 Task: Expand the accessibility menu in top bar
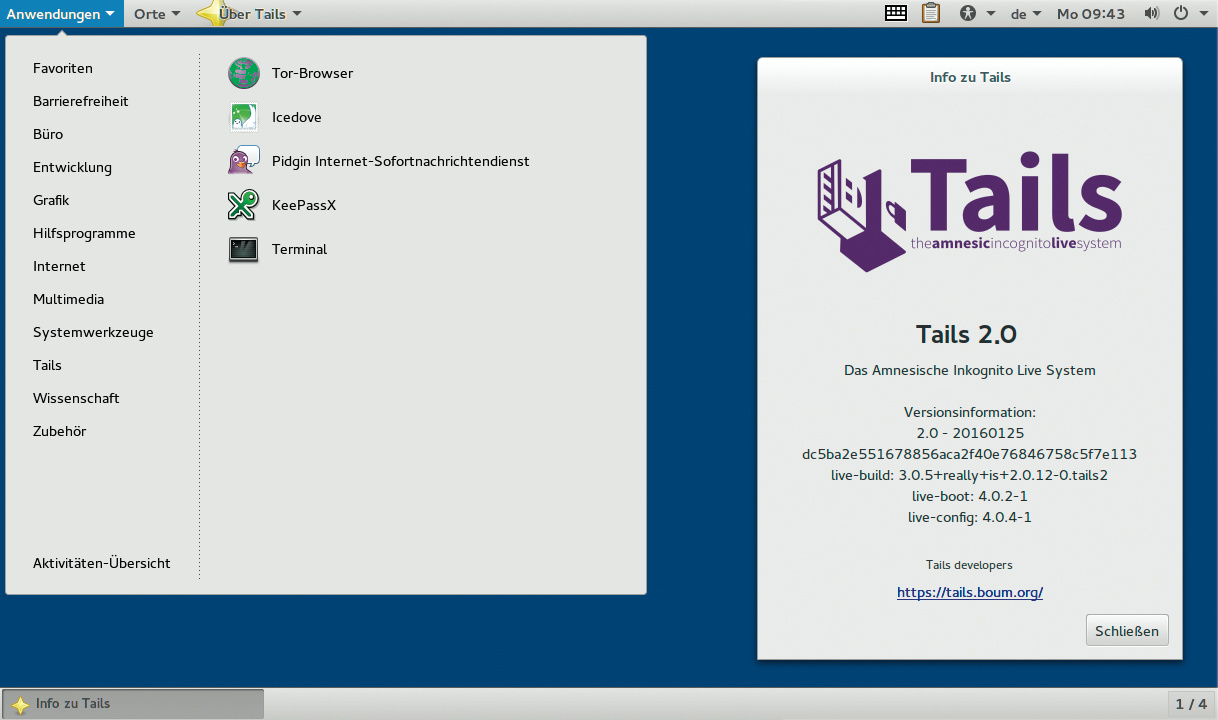(x=977, y=14)
